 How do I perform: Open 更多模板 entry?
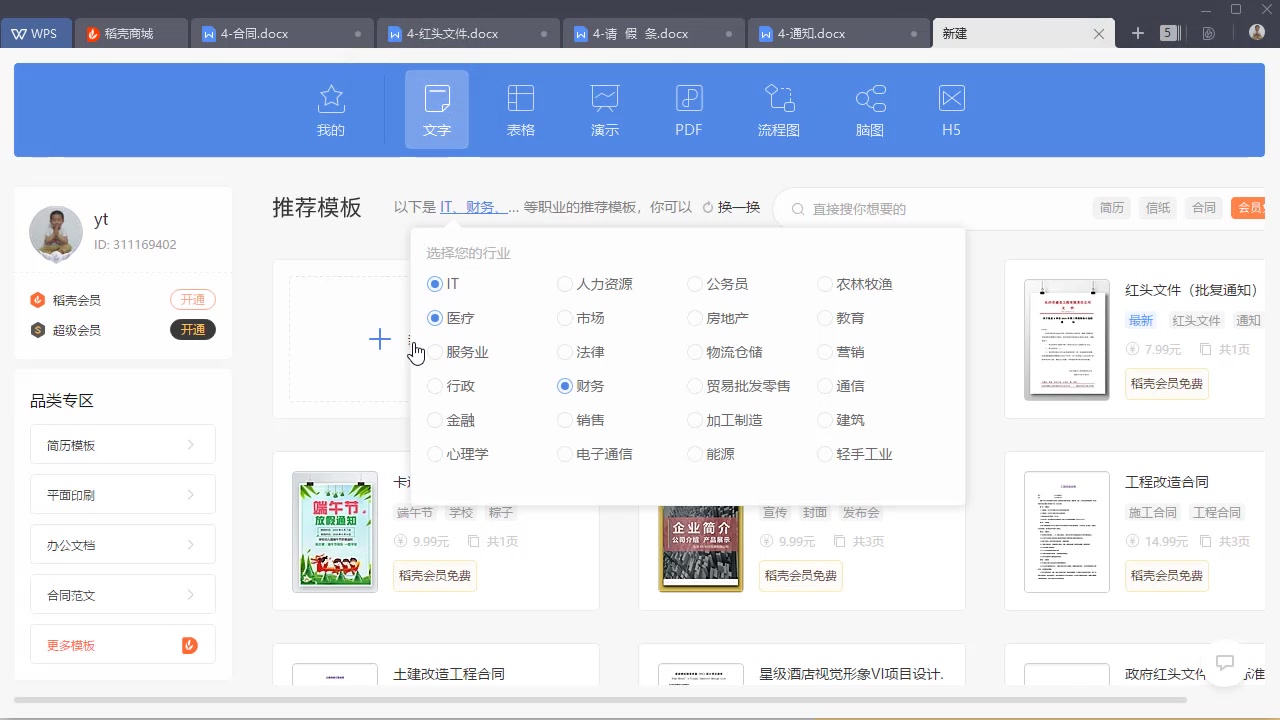click(123, 644)
